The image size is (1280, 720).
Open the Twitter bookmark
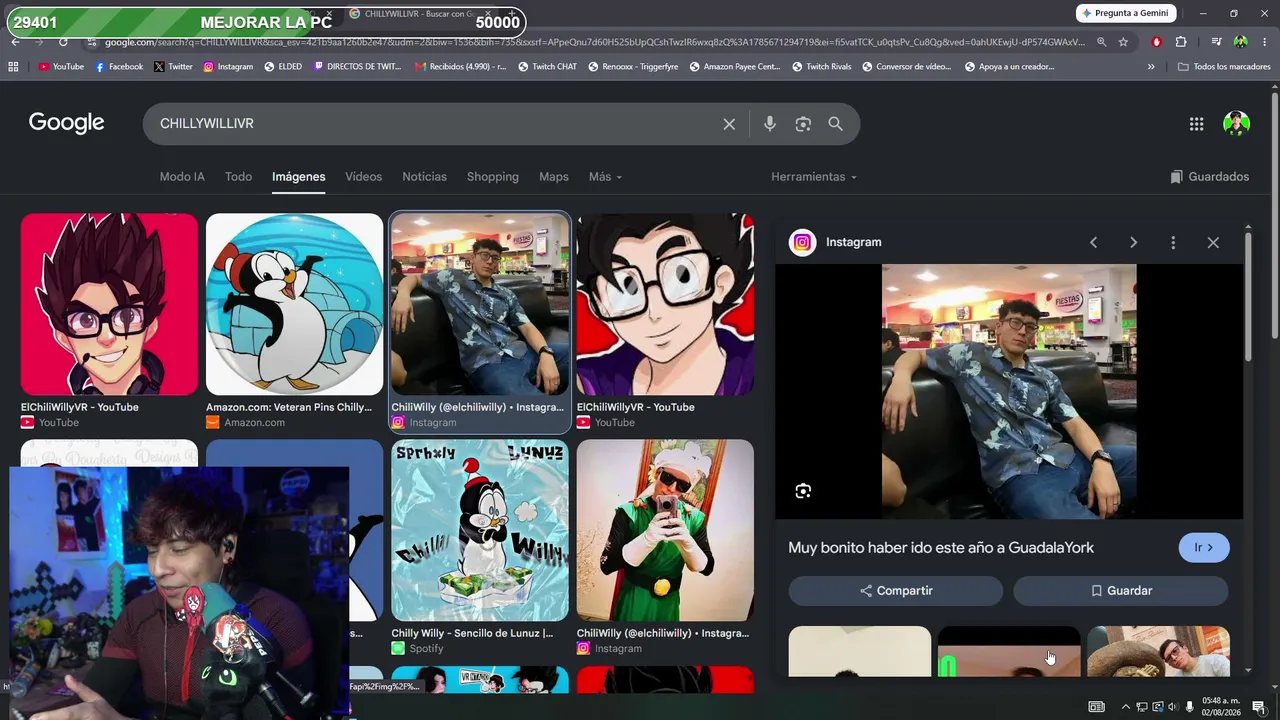[173, 67]
